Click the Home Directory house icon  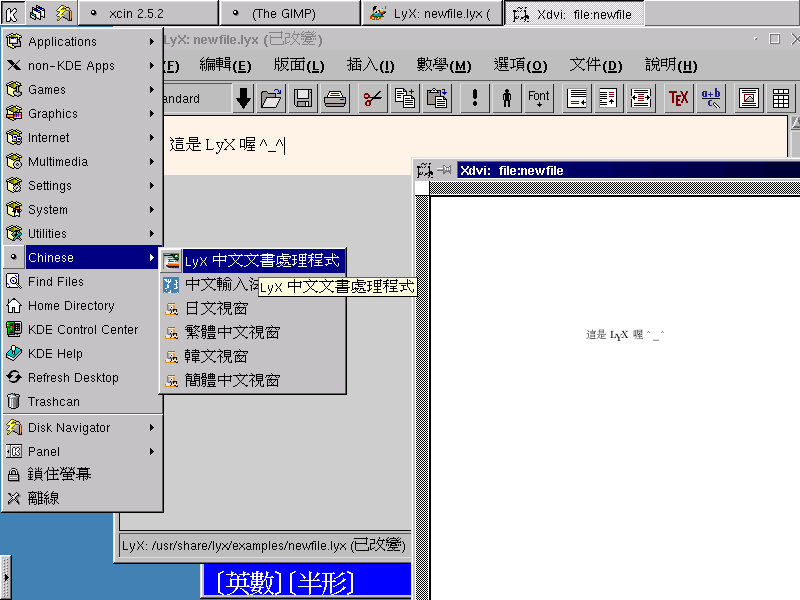coord(14,306)
